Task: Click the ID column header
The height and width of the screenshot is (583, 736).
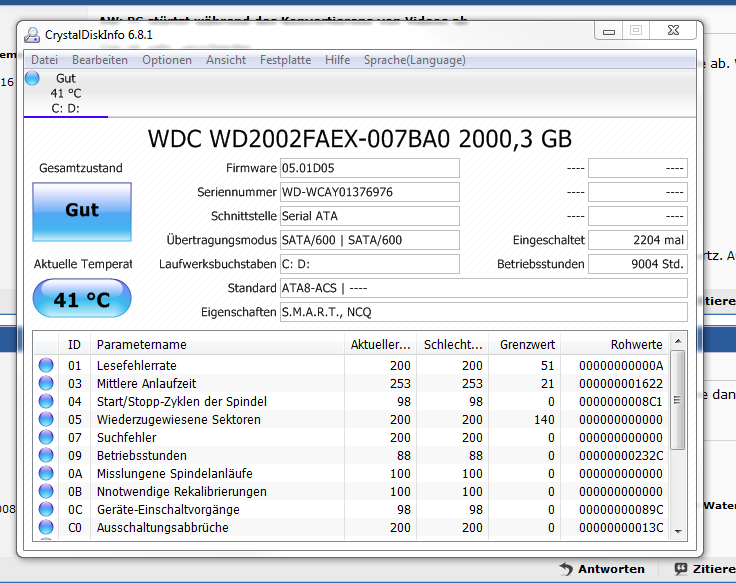Action: [75, 345]
